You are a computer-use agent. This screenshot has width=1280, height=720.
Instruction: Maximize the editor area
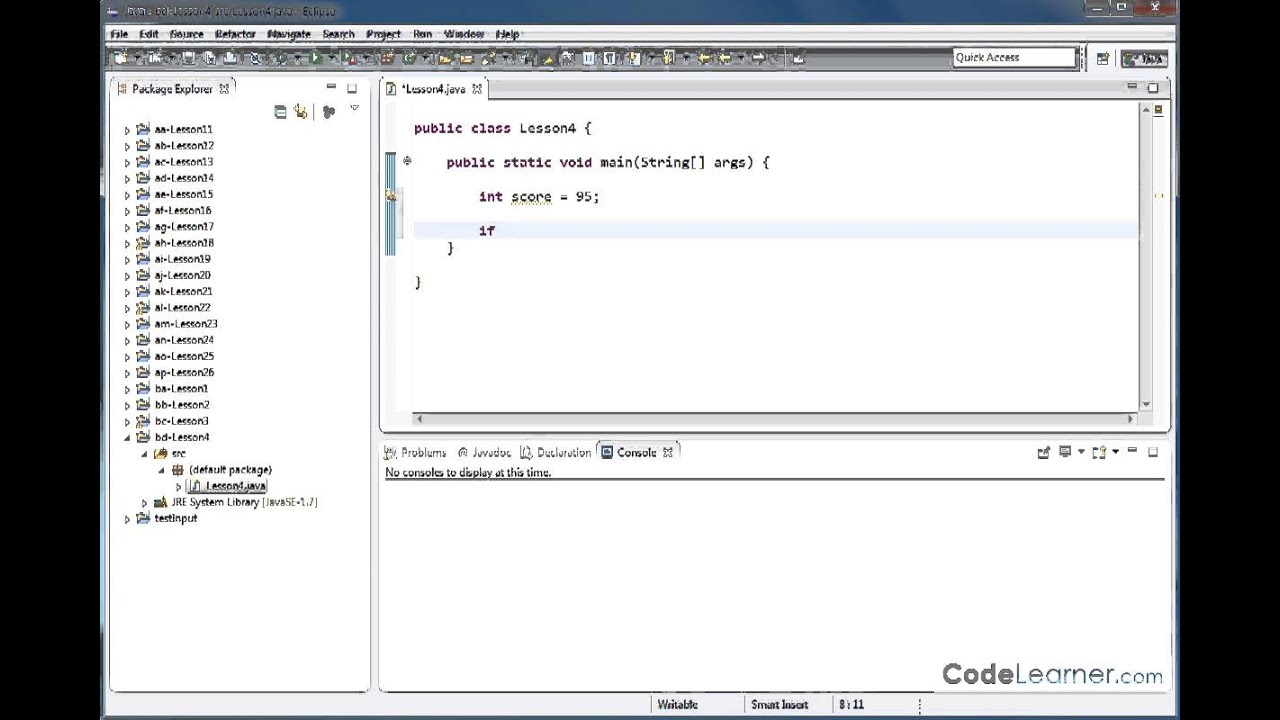[1153, 88]
